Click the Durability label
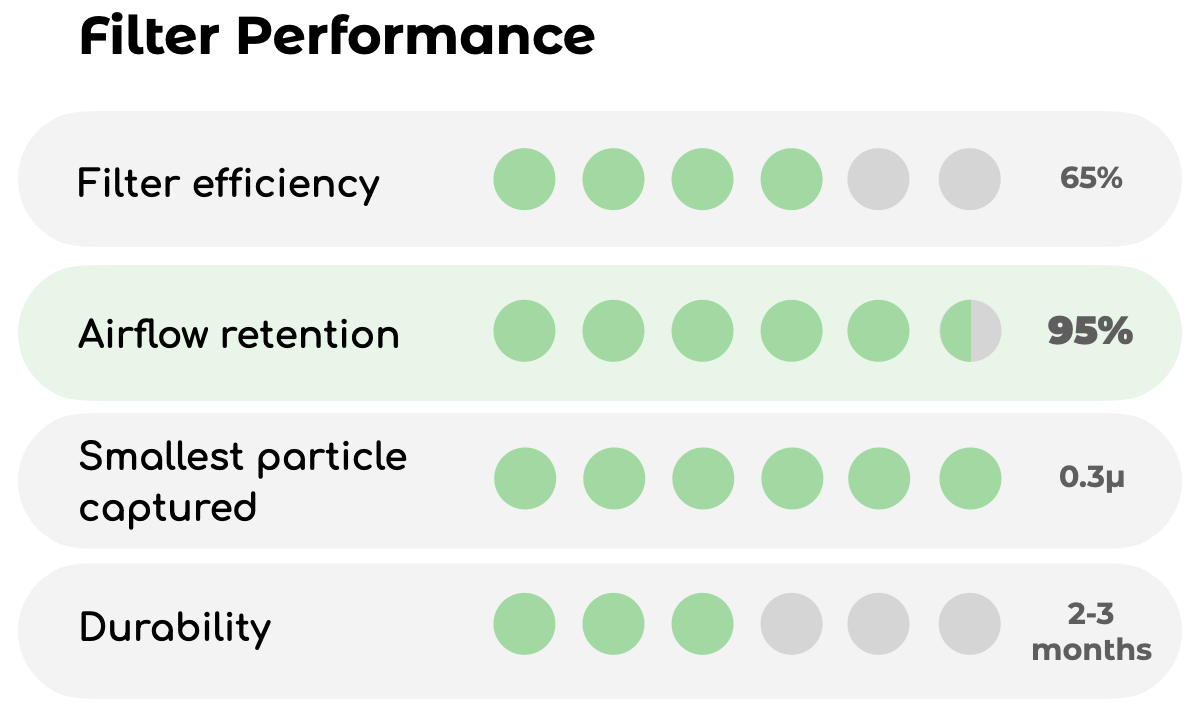Viewport: 1200px width, 714px height. point(175,628)
